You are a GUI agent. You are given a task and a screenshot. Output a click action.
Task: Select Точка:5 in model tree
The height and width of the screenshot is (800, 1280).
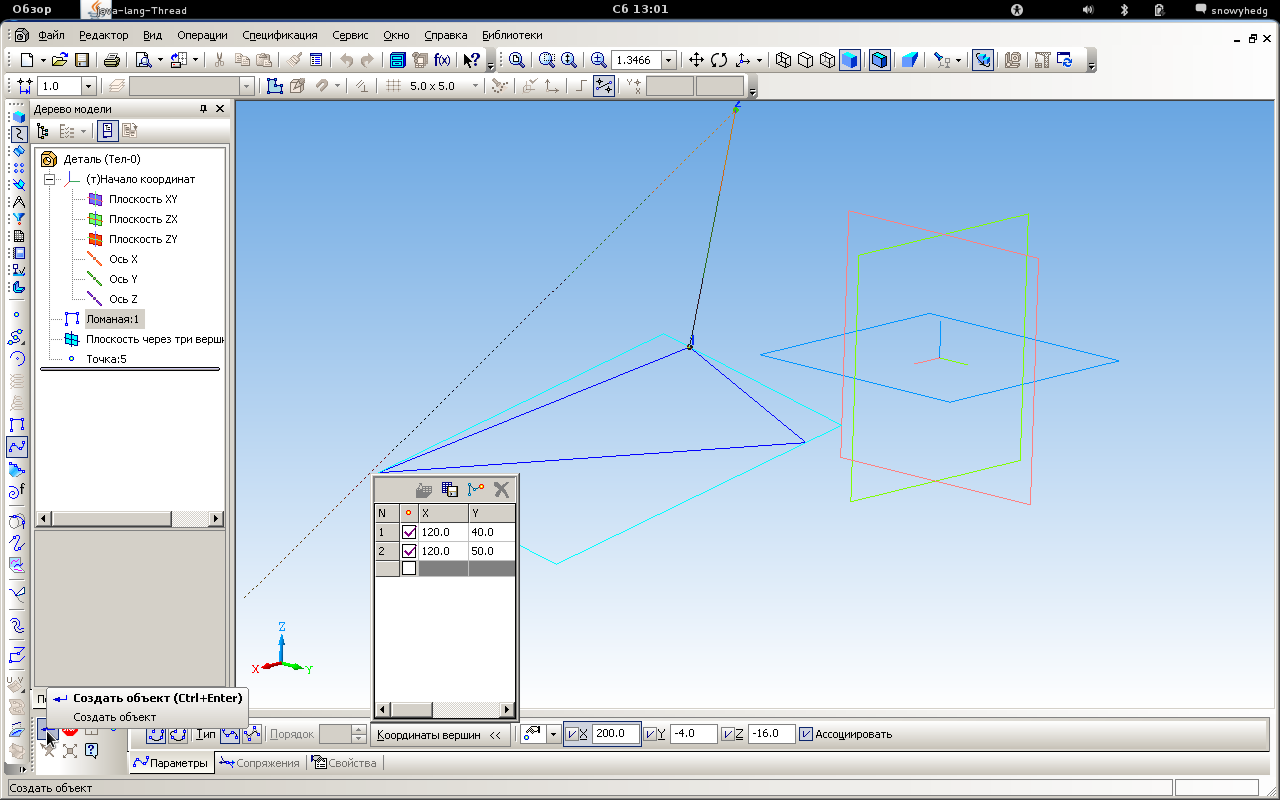point(106,359)
